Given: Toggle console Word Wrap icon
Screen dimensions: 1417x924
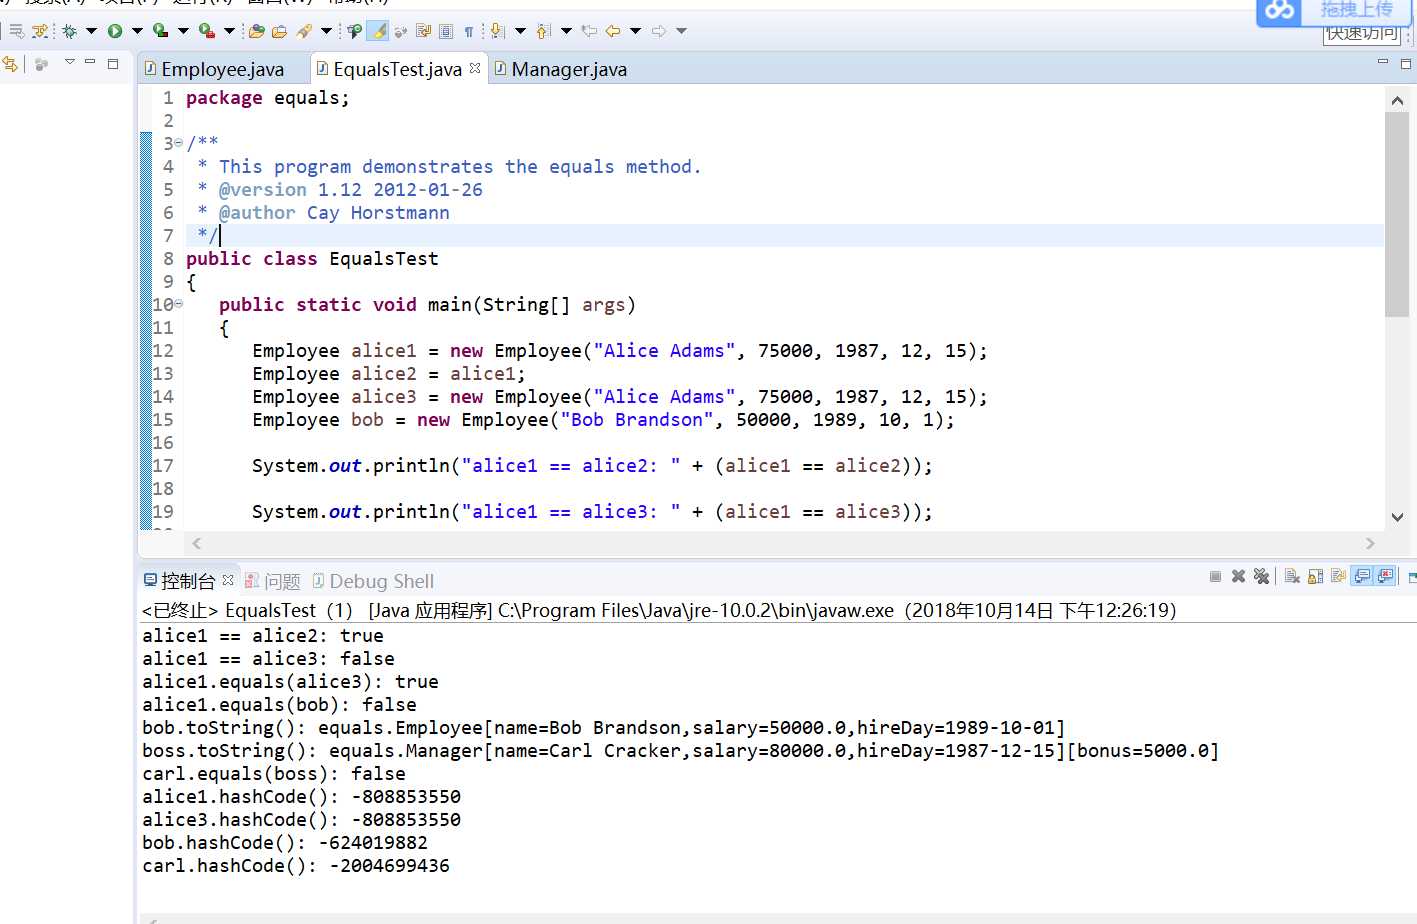Looking at the screenshot, I should pyautogui.click(x=1338, y=576).
